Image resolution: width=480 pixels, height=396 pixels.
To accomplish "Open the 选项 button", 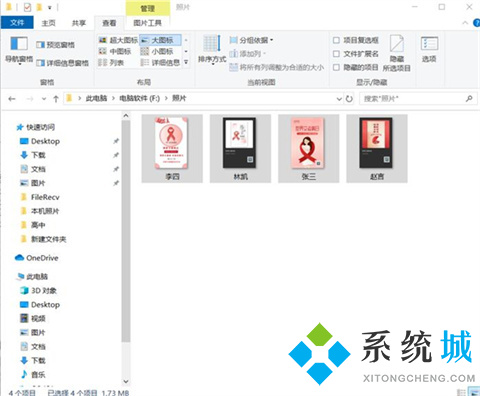I will [429, 50].
